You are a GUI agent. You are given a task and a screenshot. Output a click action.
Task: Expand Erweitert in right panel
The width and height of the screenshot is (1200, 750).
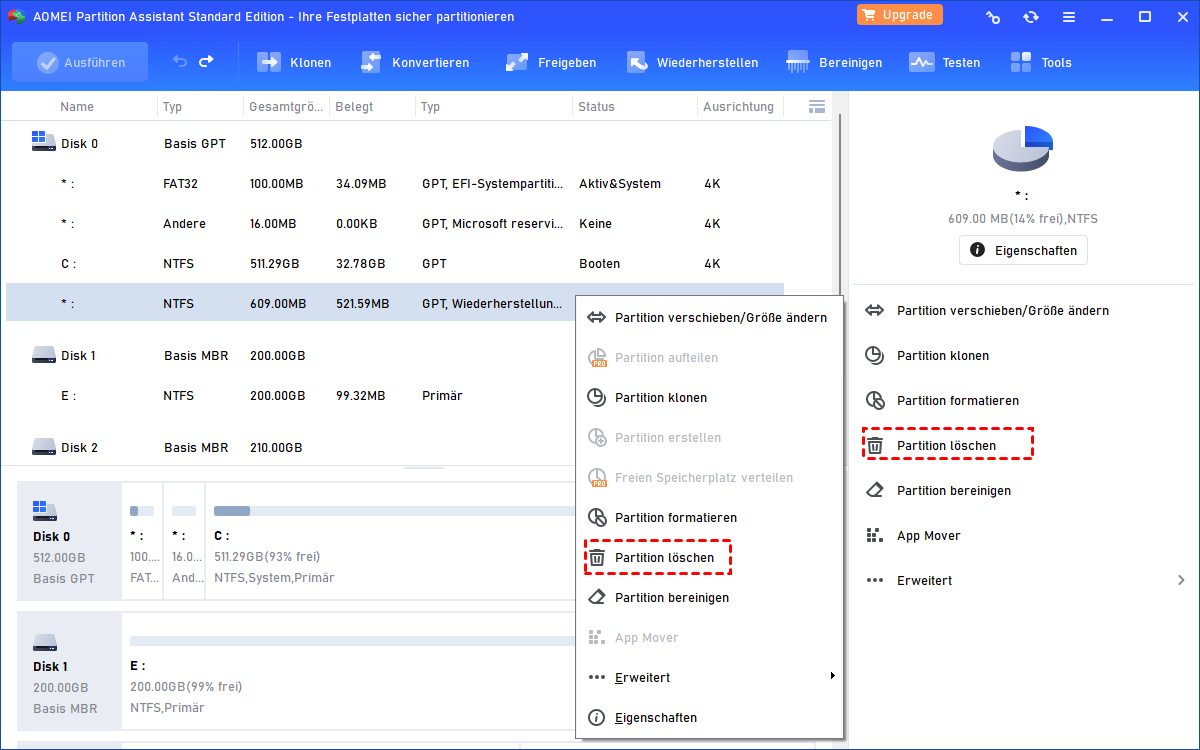click(x=1025, y=581)
